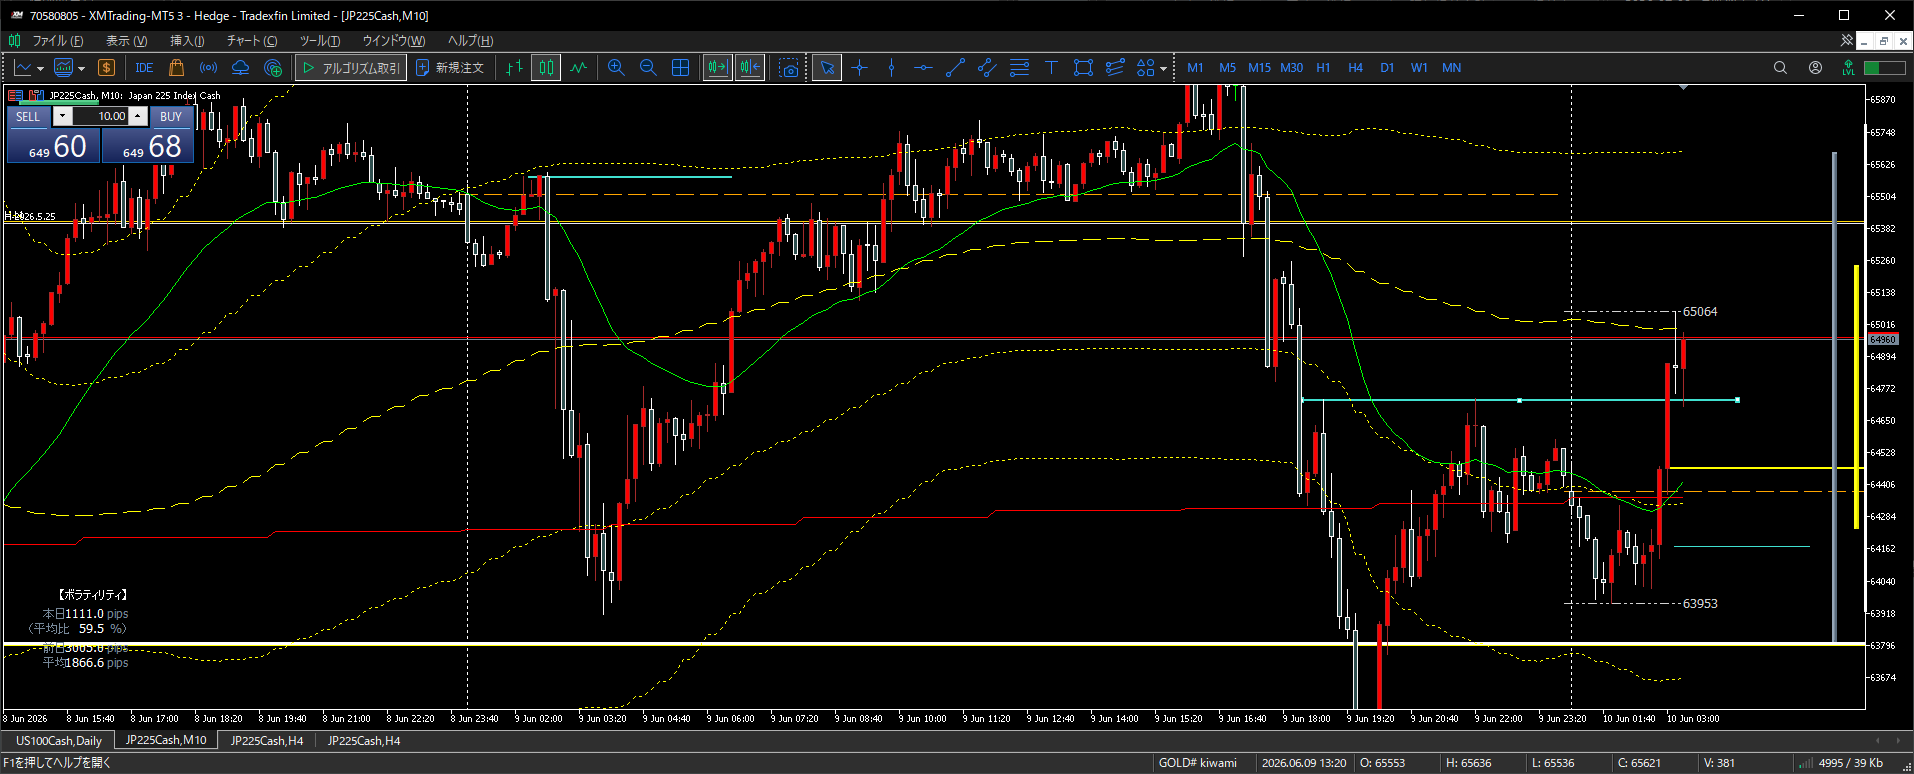Click the BUY one-click button
The image size is (1914, 774).
(x=171, y=117)
